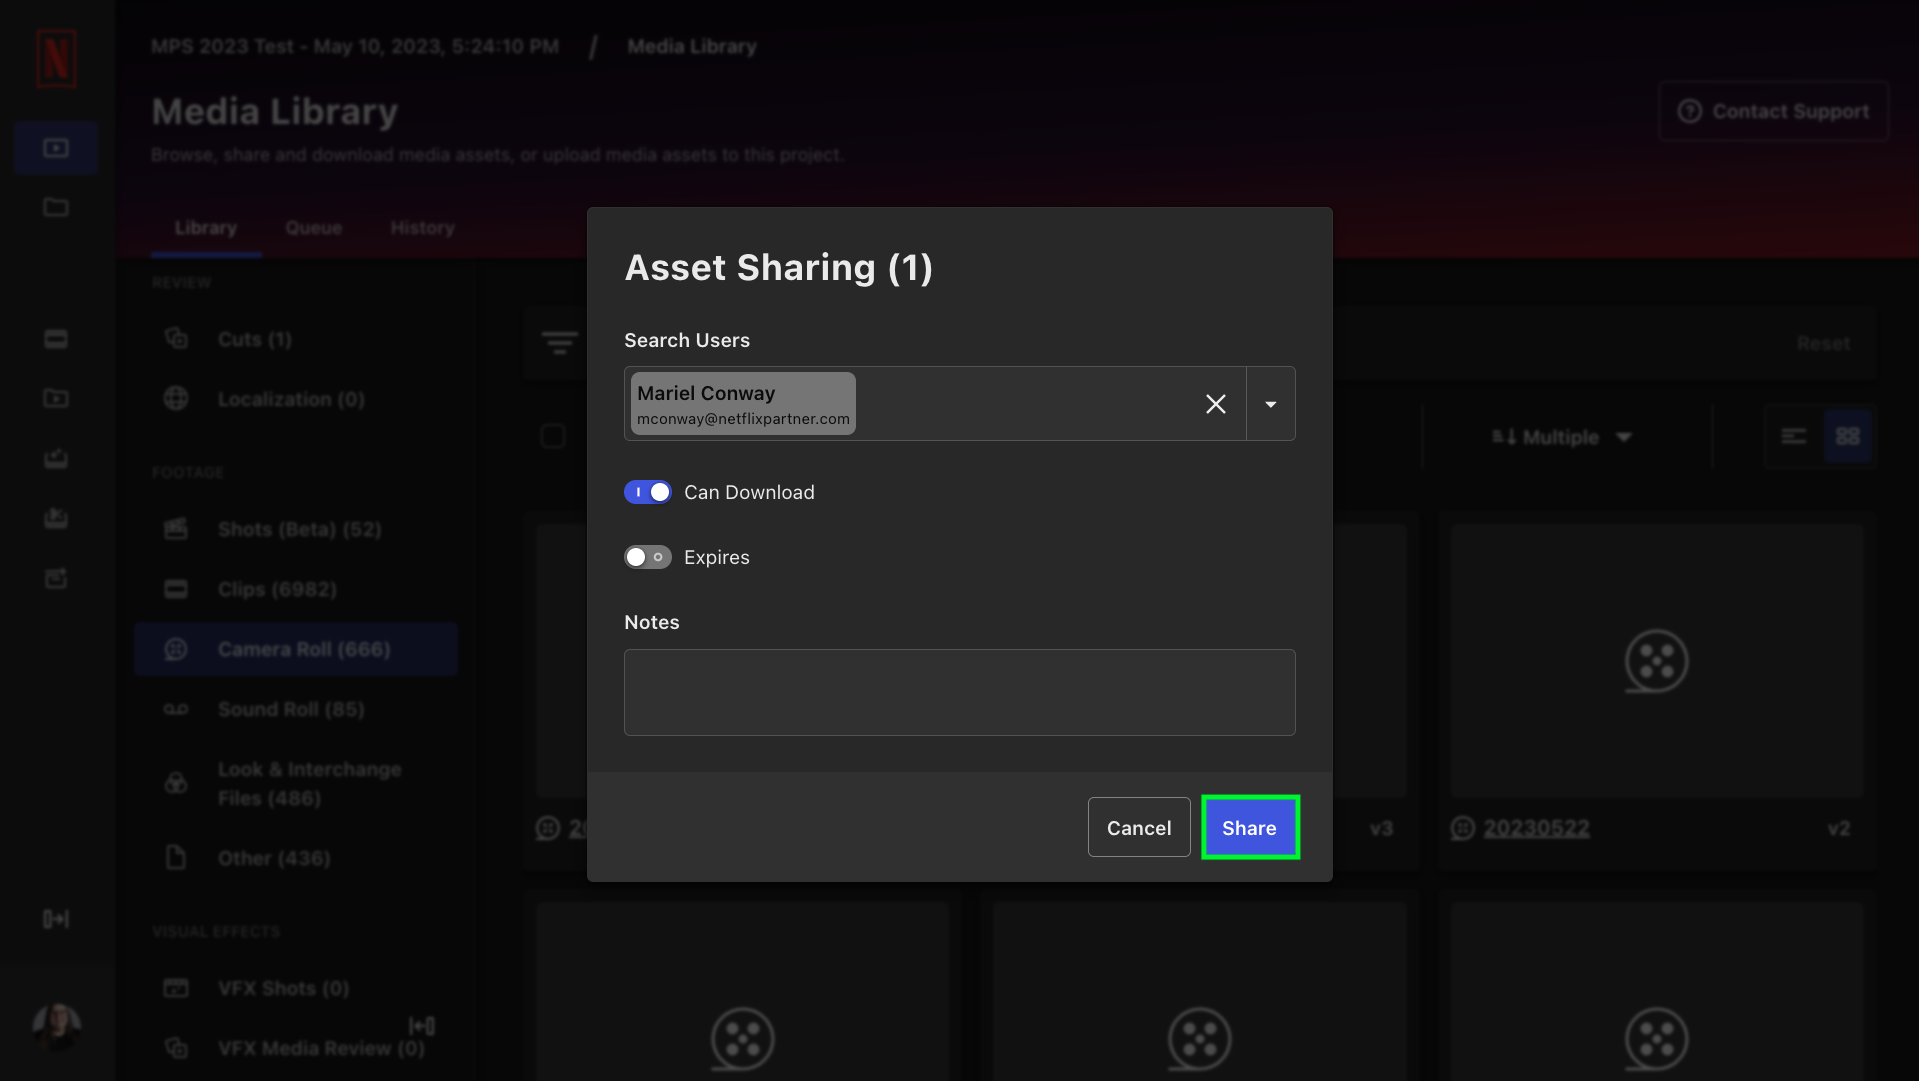The width and height of the screenshot is (1919, 1081).
Task: Click the Other file icon
Action: click(176, 857)
